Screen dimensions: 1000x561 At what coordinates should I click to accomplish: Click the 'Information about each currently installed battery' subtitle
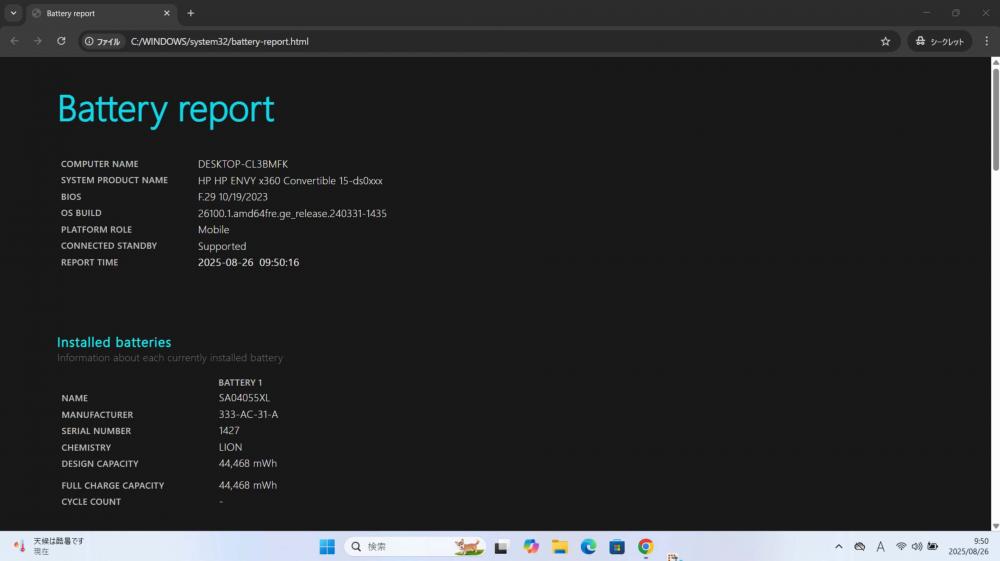tap(170, 358)
